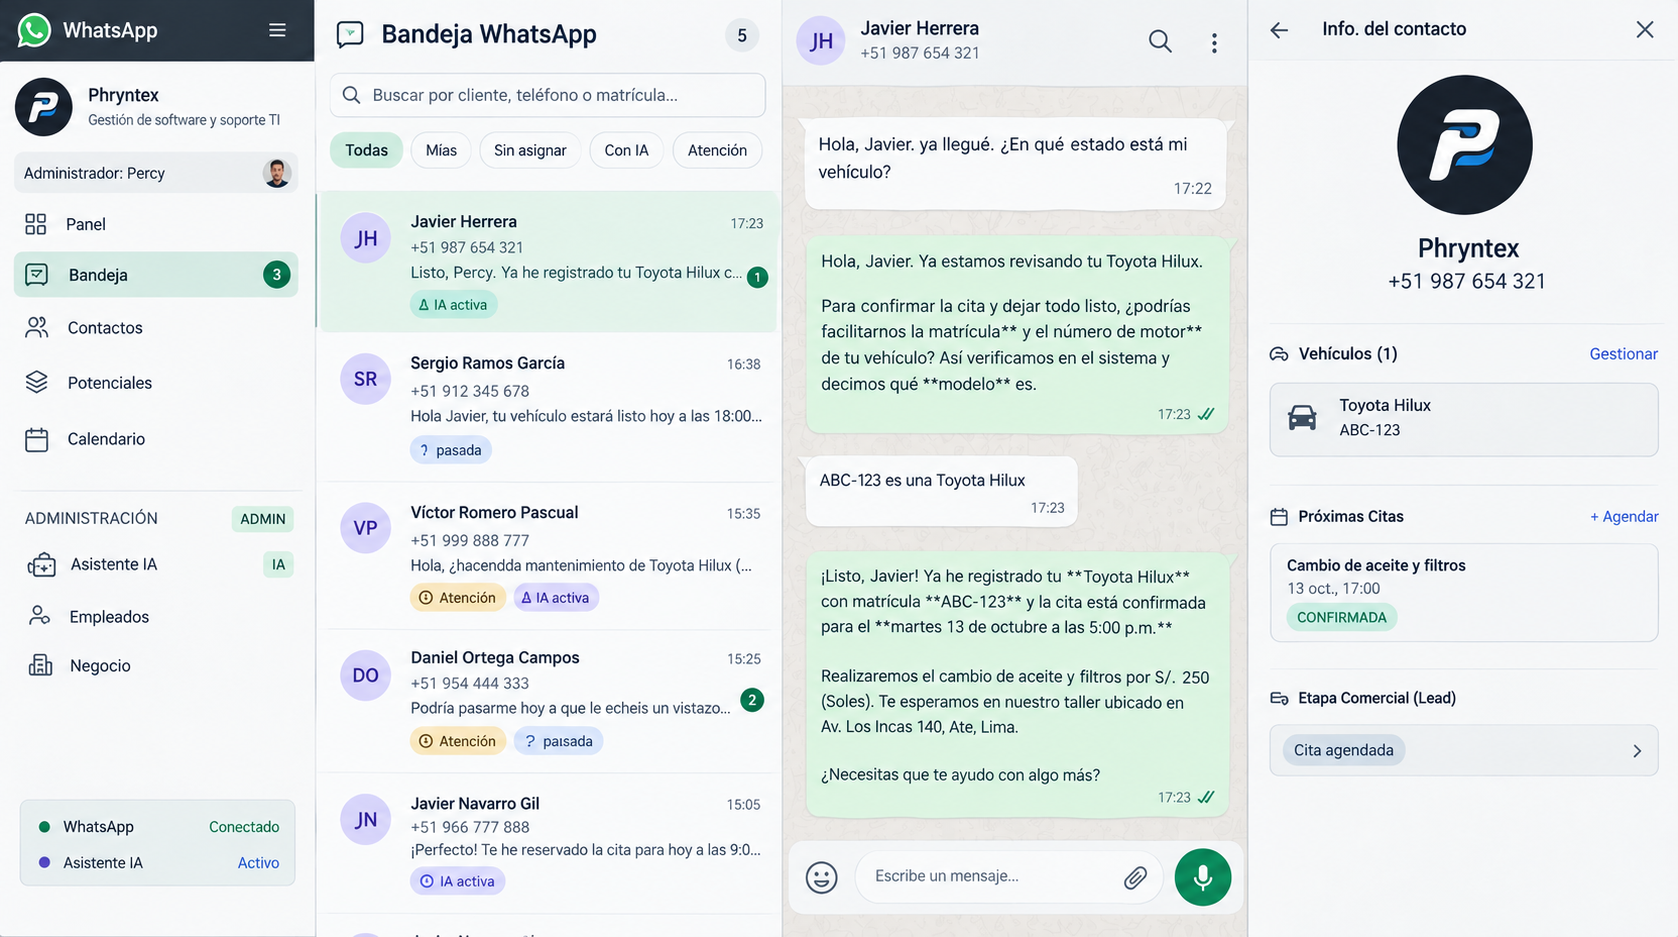
Task: Click the search magnifier in inbox
Action: pos(351,95)
